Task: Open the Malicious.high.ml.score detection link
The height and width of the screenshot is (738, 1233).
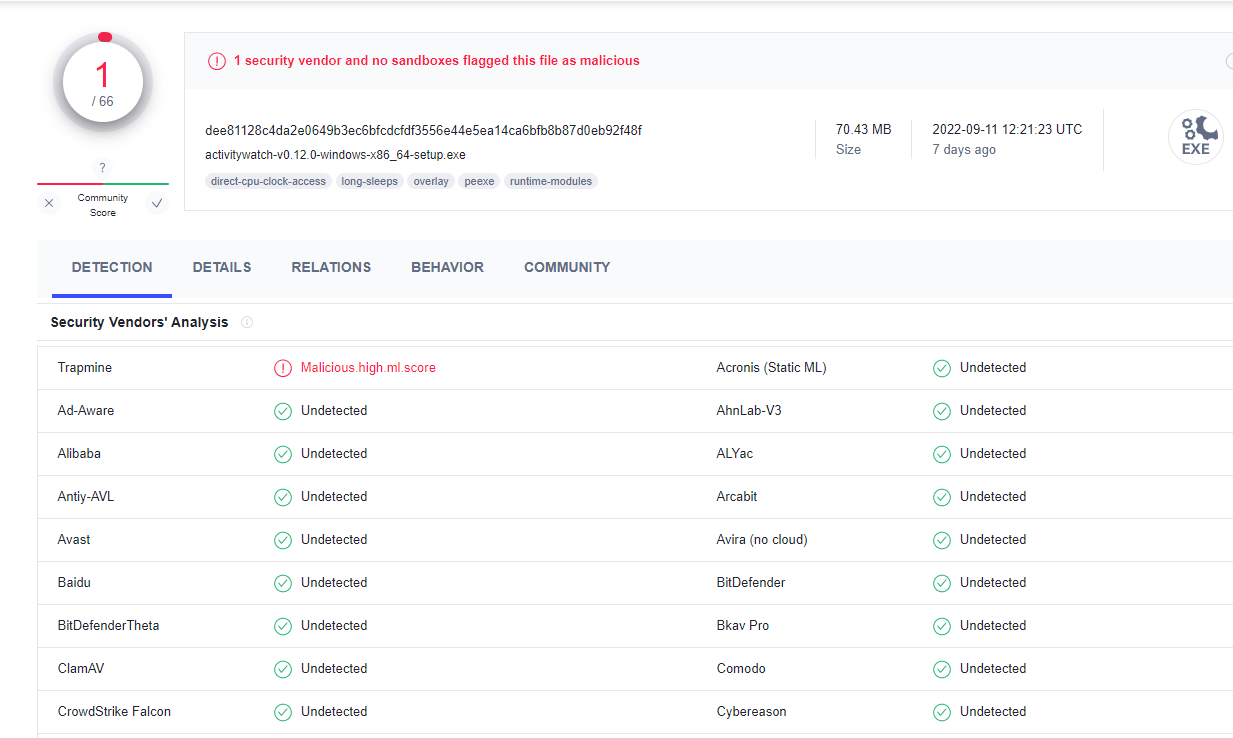Action: [368, 367]
